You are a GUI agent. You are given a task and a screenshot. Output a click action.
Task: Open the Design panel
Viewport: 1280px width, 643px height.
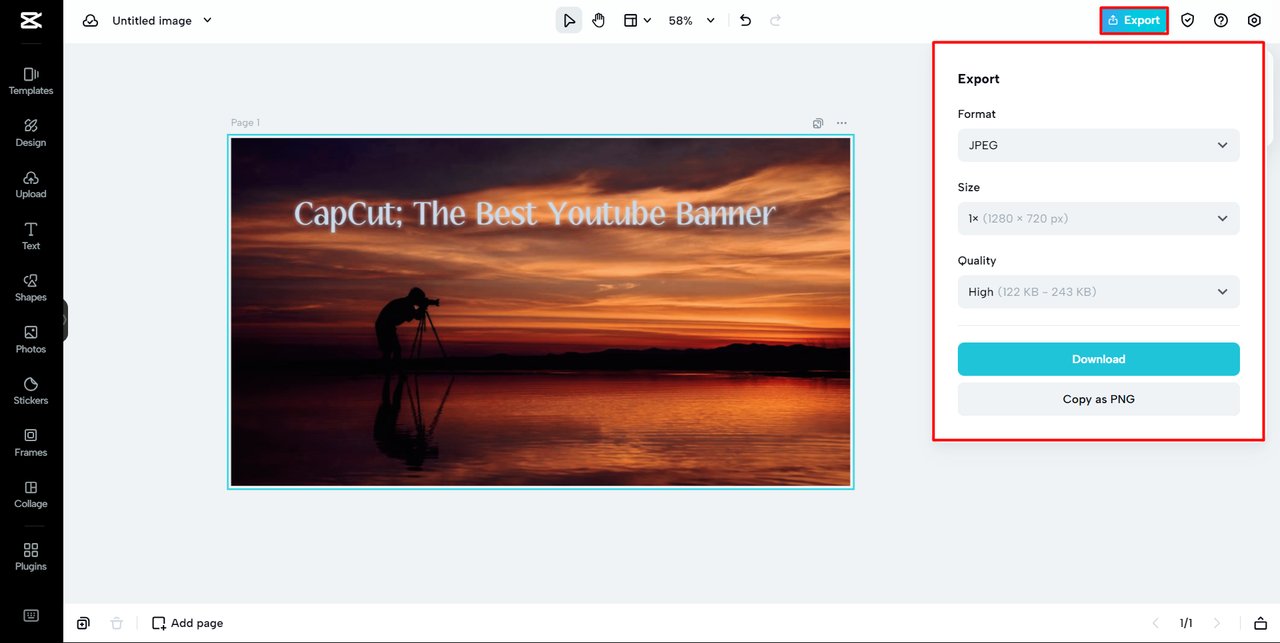[31, 133]
